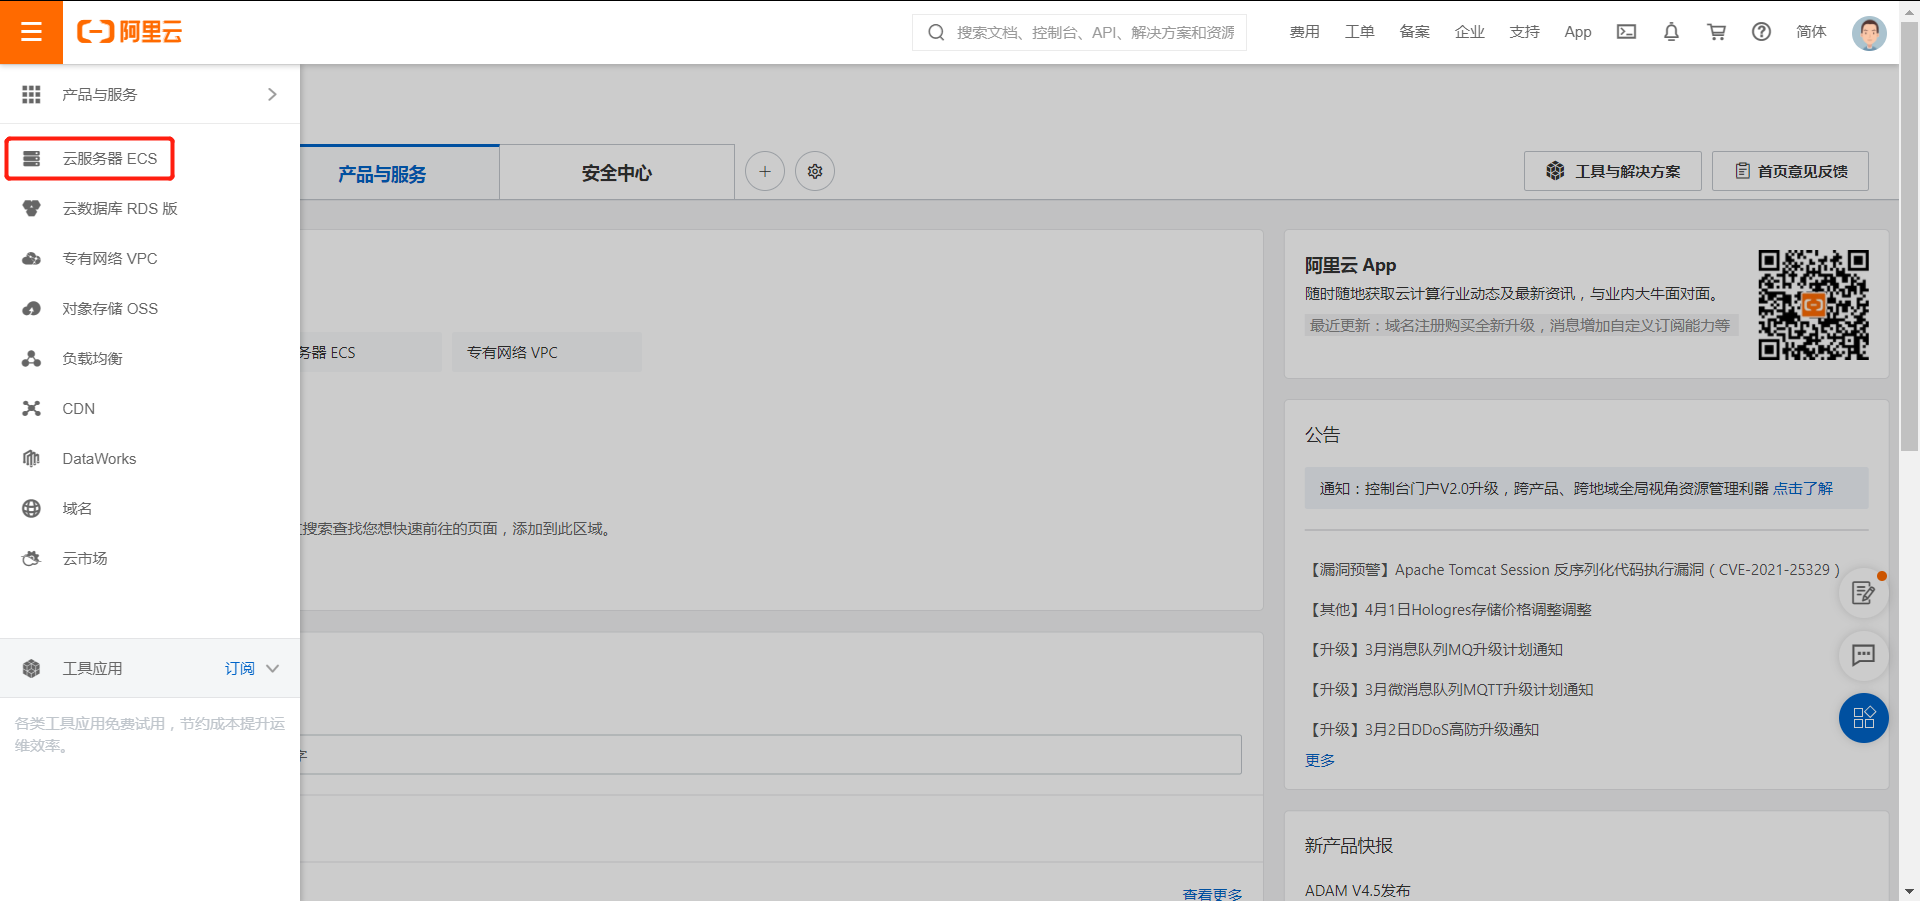The image size is (1920, 902).
Task: Switch to the 安全中心 tab
Action: (x=617, y=173)
